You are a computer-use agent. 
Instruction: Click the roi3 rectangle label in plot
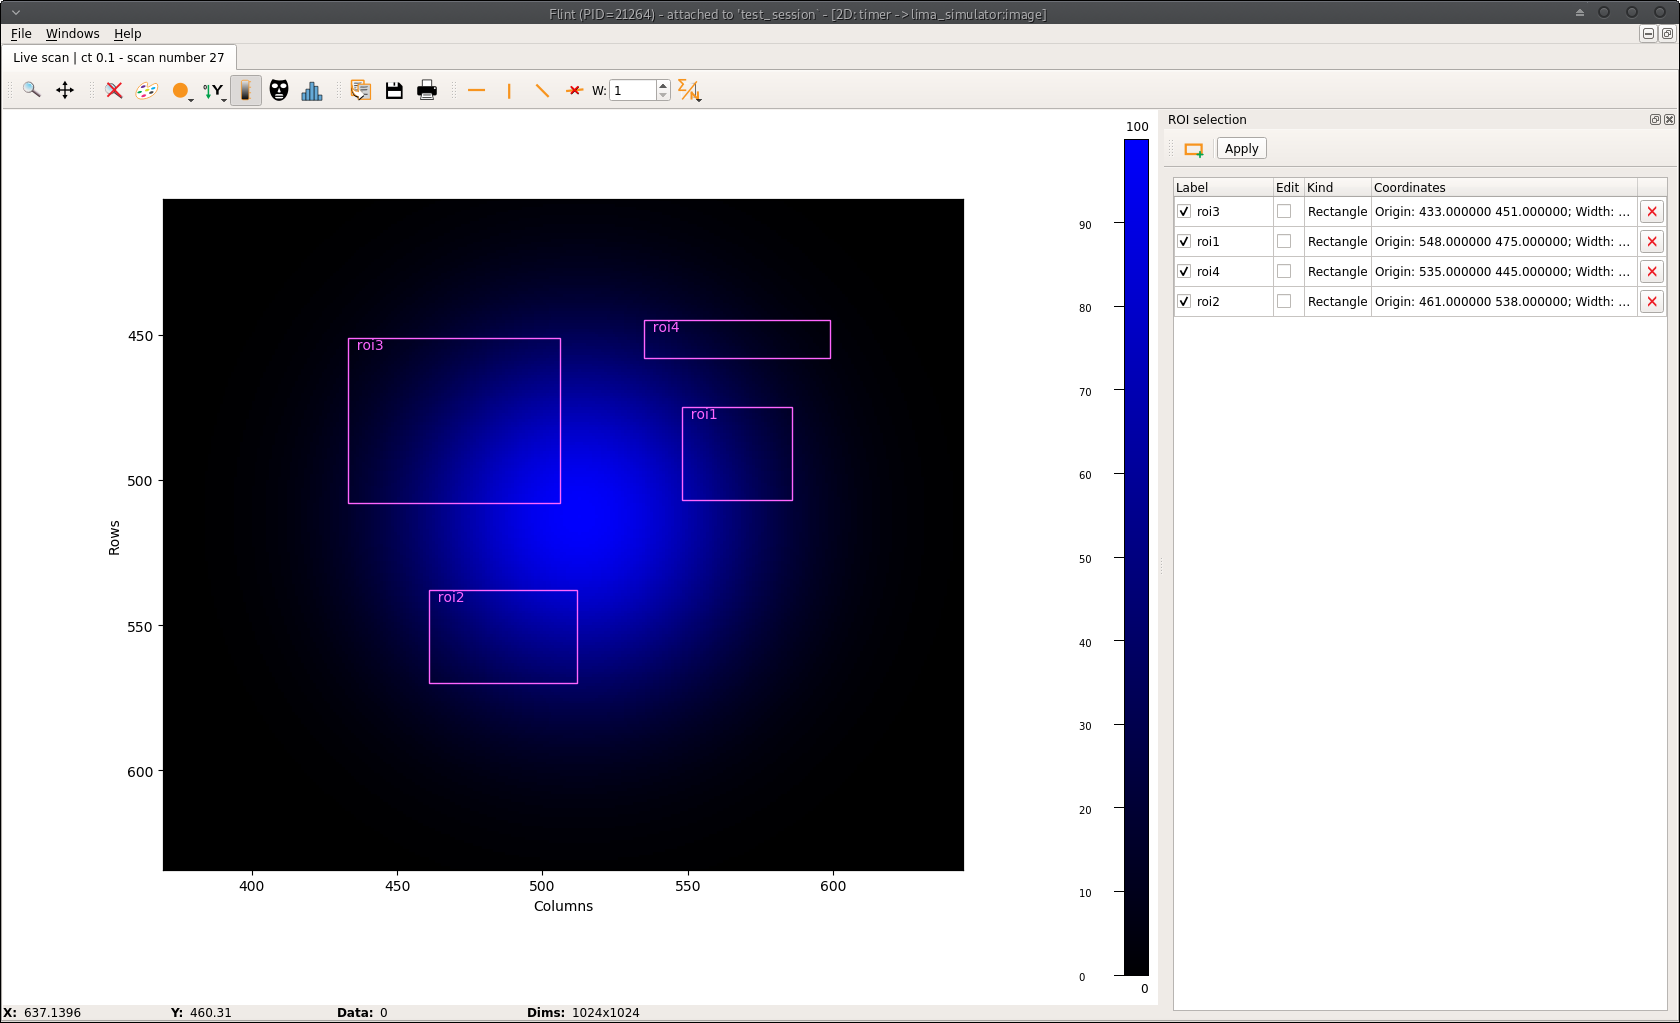(370, 346)
